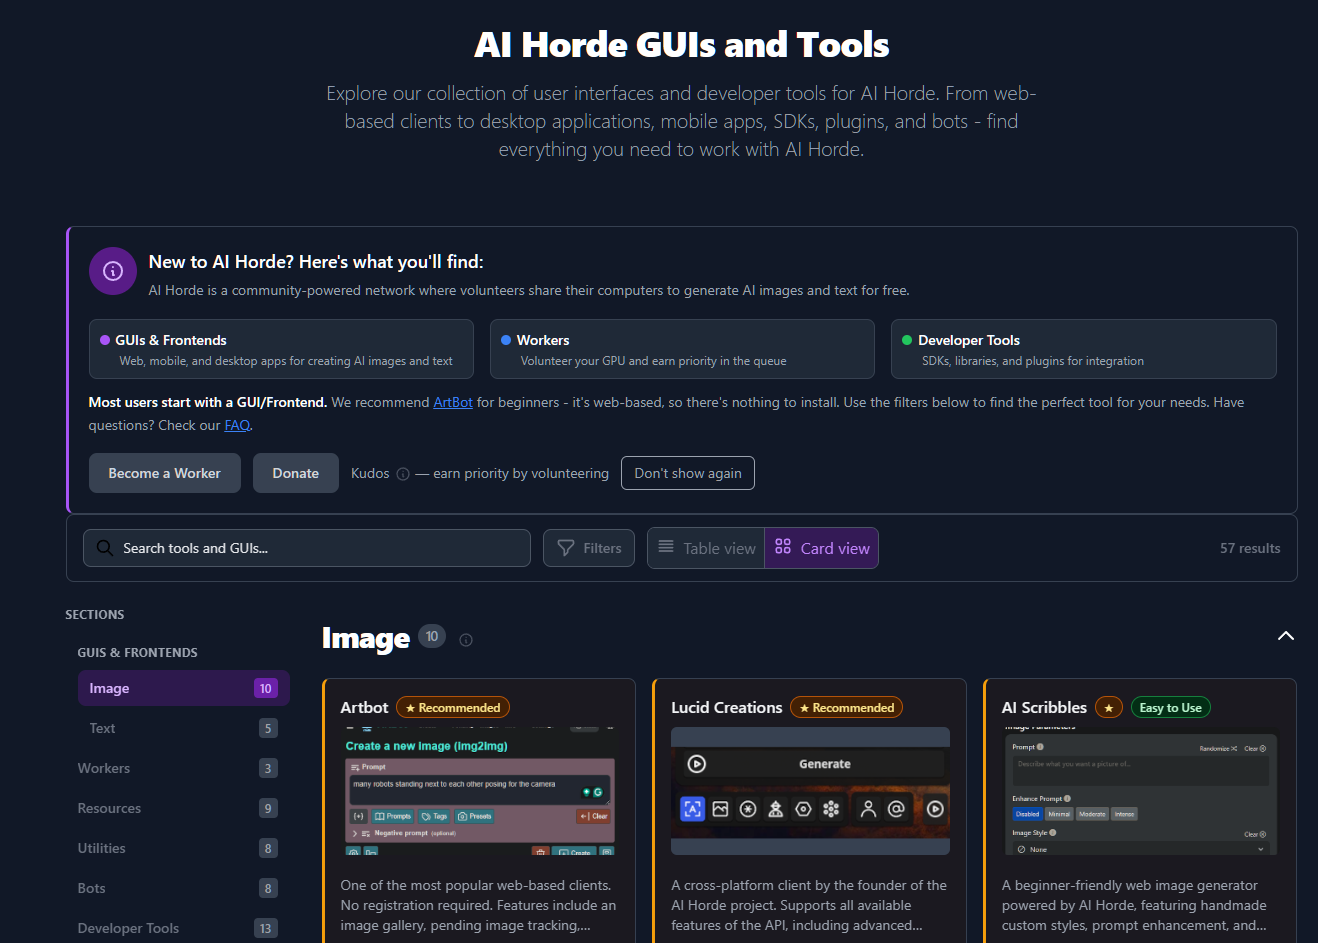Go to the Workers sidebar section
Viewport: 1318px width, 943px height.
pos(104,768)
